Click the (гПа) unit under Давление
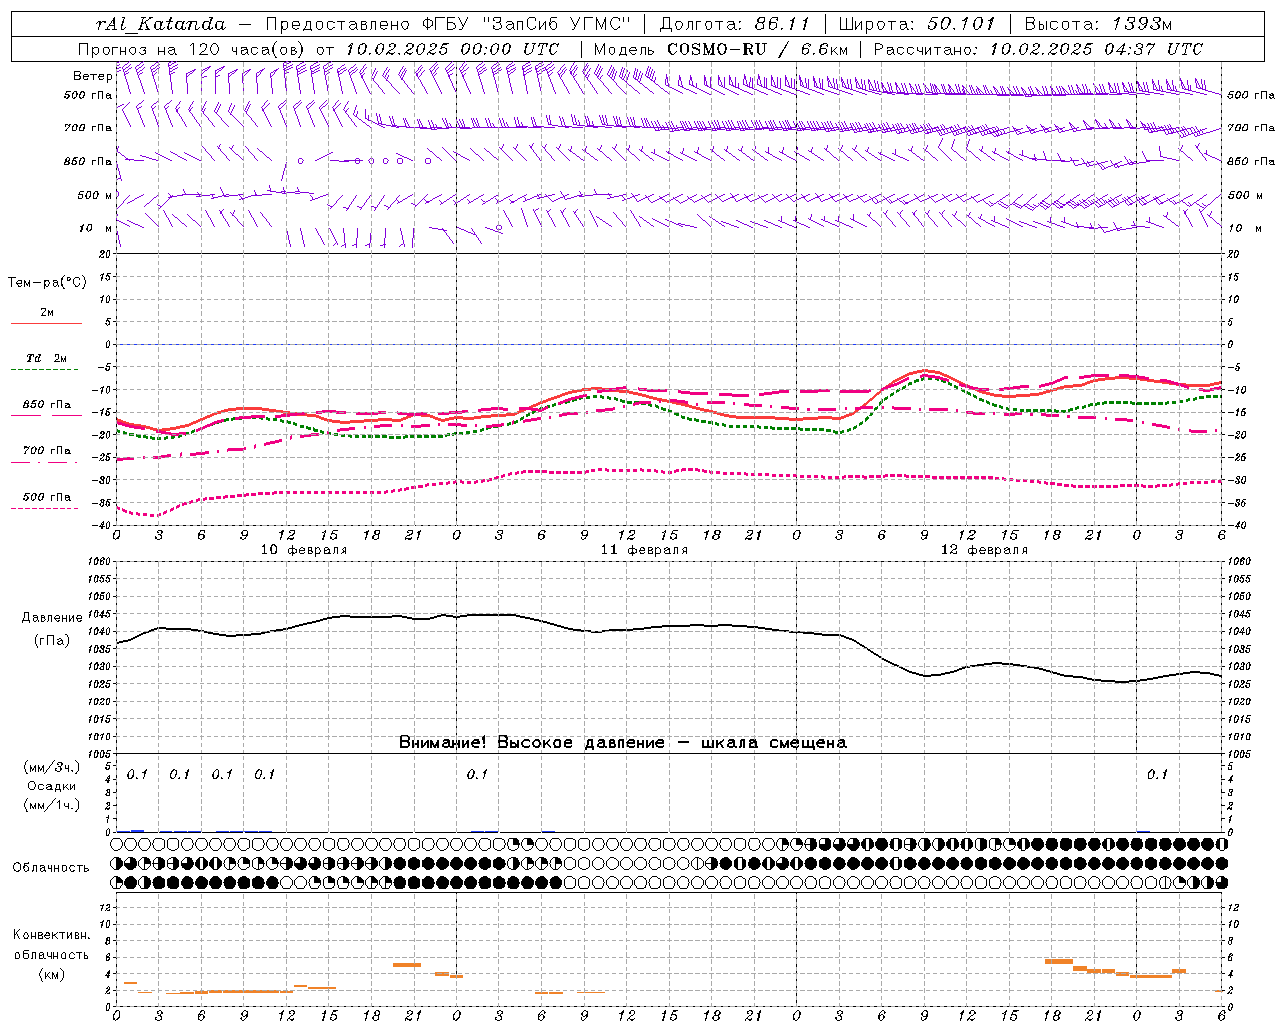 pos(52,640)
